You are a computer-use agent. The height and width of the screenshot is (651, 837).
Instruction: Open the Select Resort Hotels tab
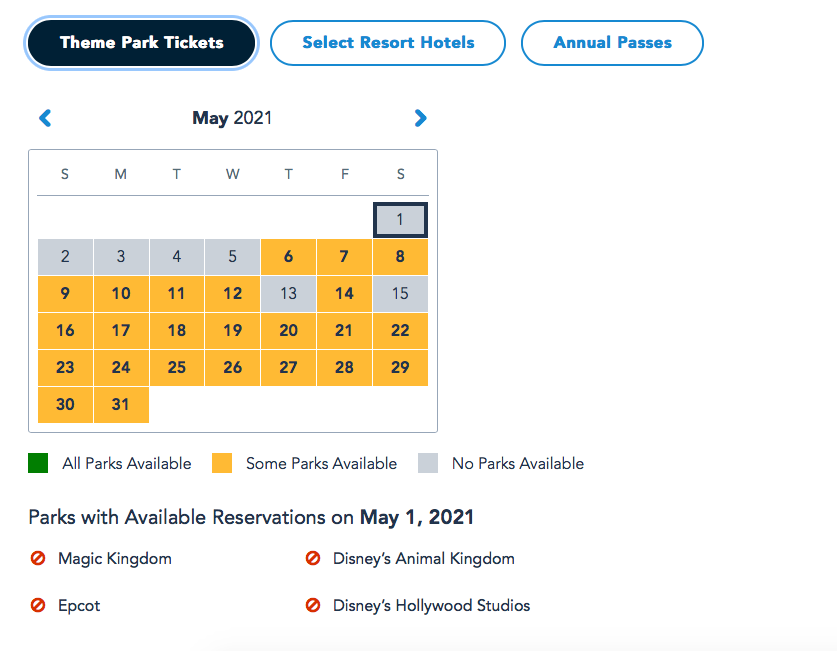(x=388, y=43)
